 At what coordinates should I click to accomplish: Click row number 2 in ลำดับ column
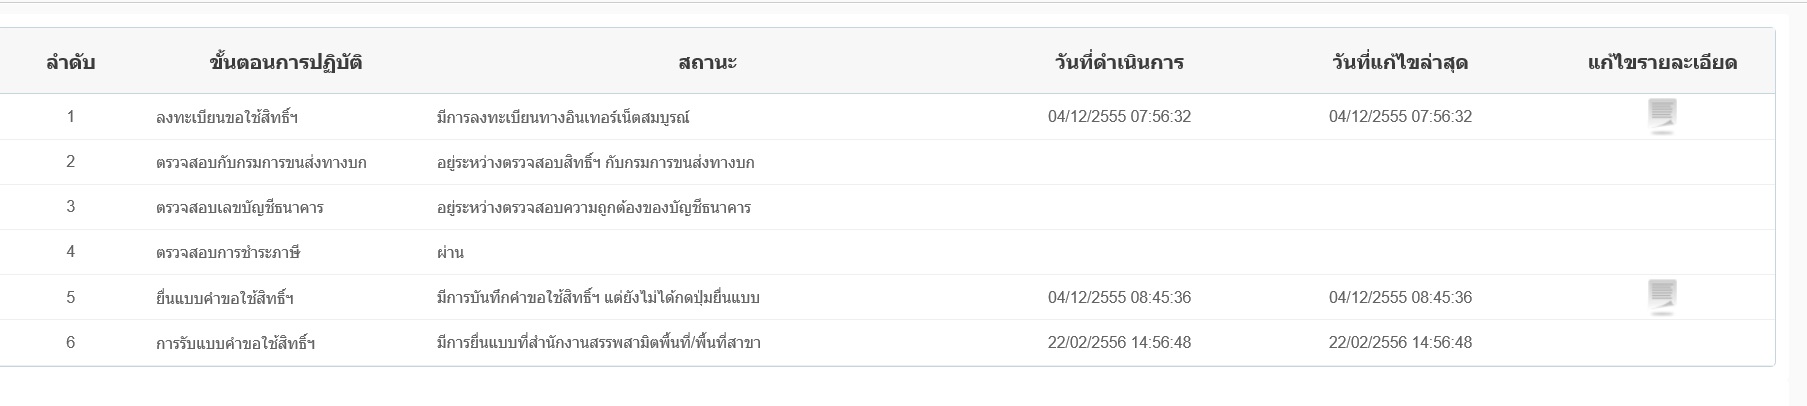pyautogui.click(x=70, y=161)
